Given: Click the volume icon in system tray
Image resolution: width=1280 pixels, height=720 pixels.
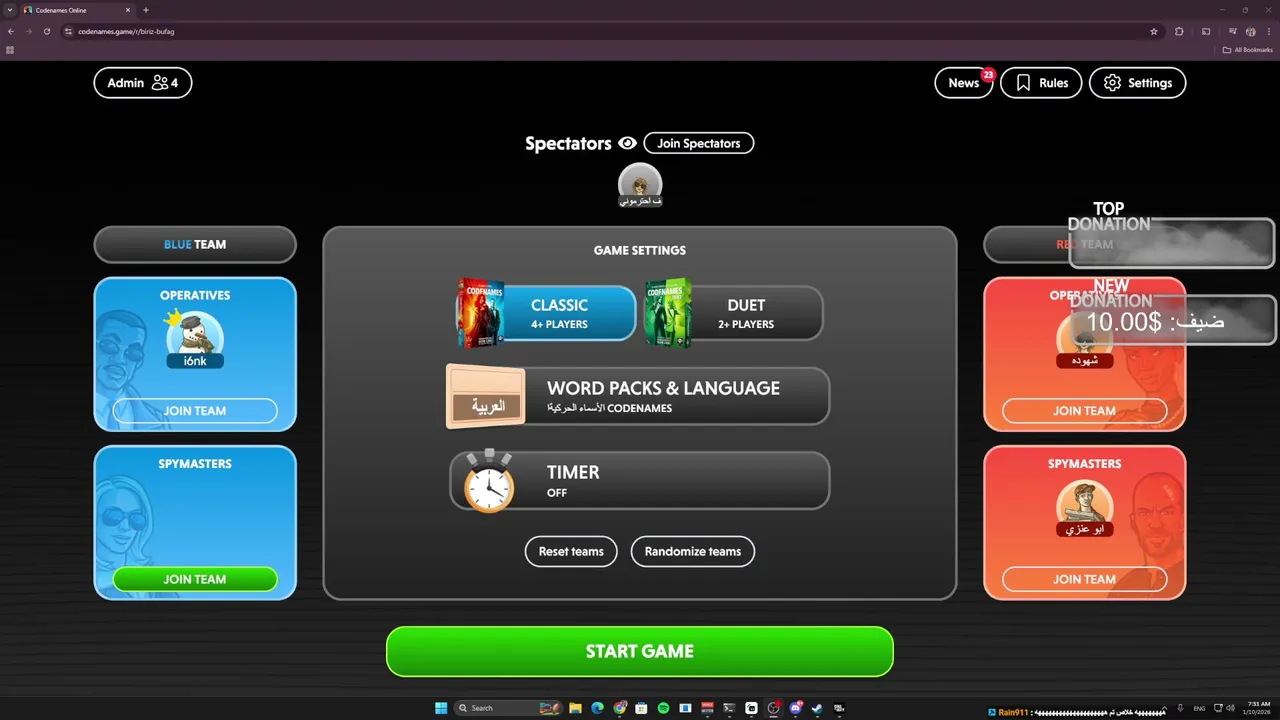Looking at the screenshot, I should pyautogui.click(x=1229, y=708).
